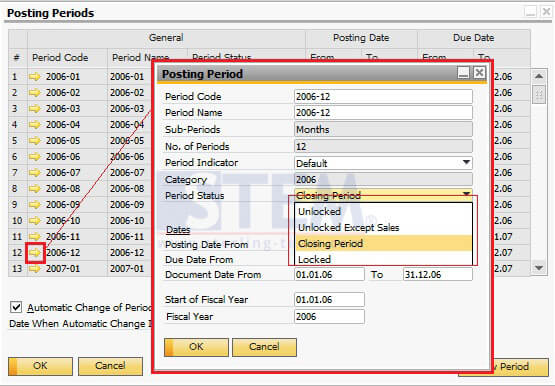The height and width of the screenshot is (386, 555).
Task: Click the table scrollbar down arrow
Action: click(x=539, y=268)
